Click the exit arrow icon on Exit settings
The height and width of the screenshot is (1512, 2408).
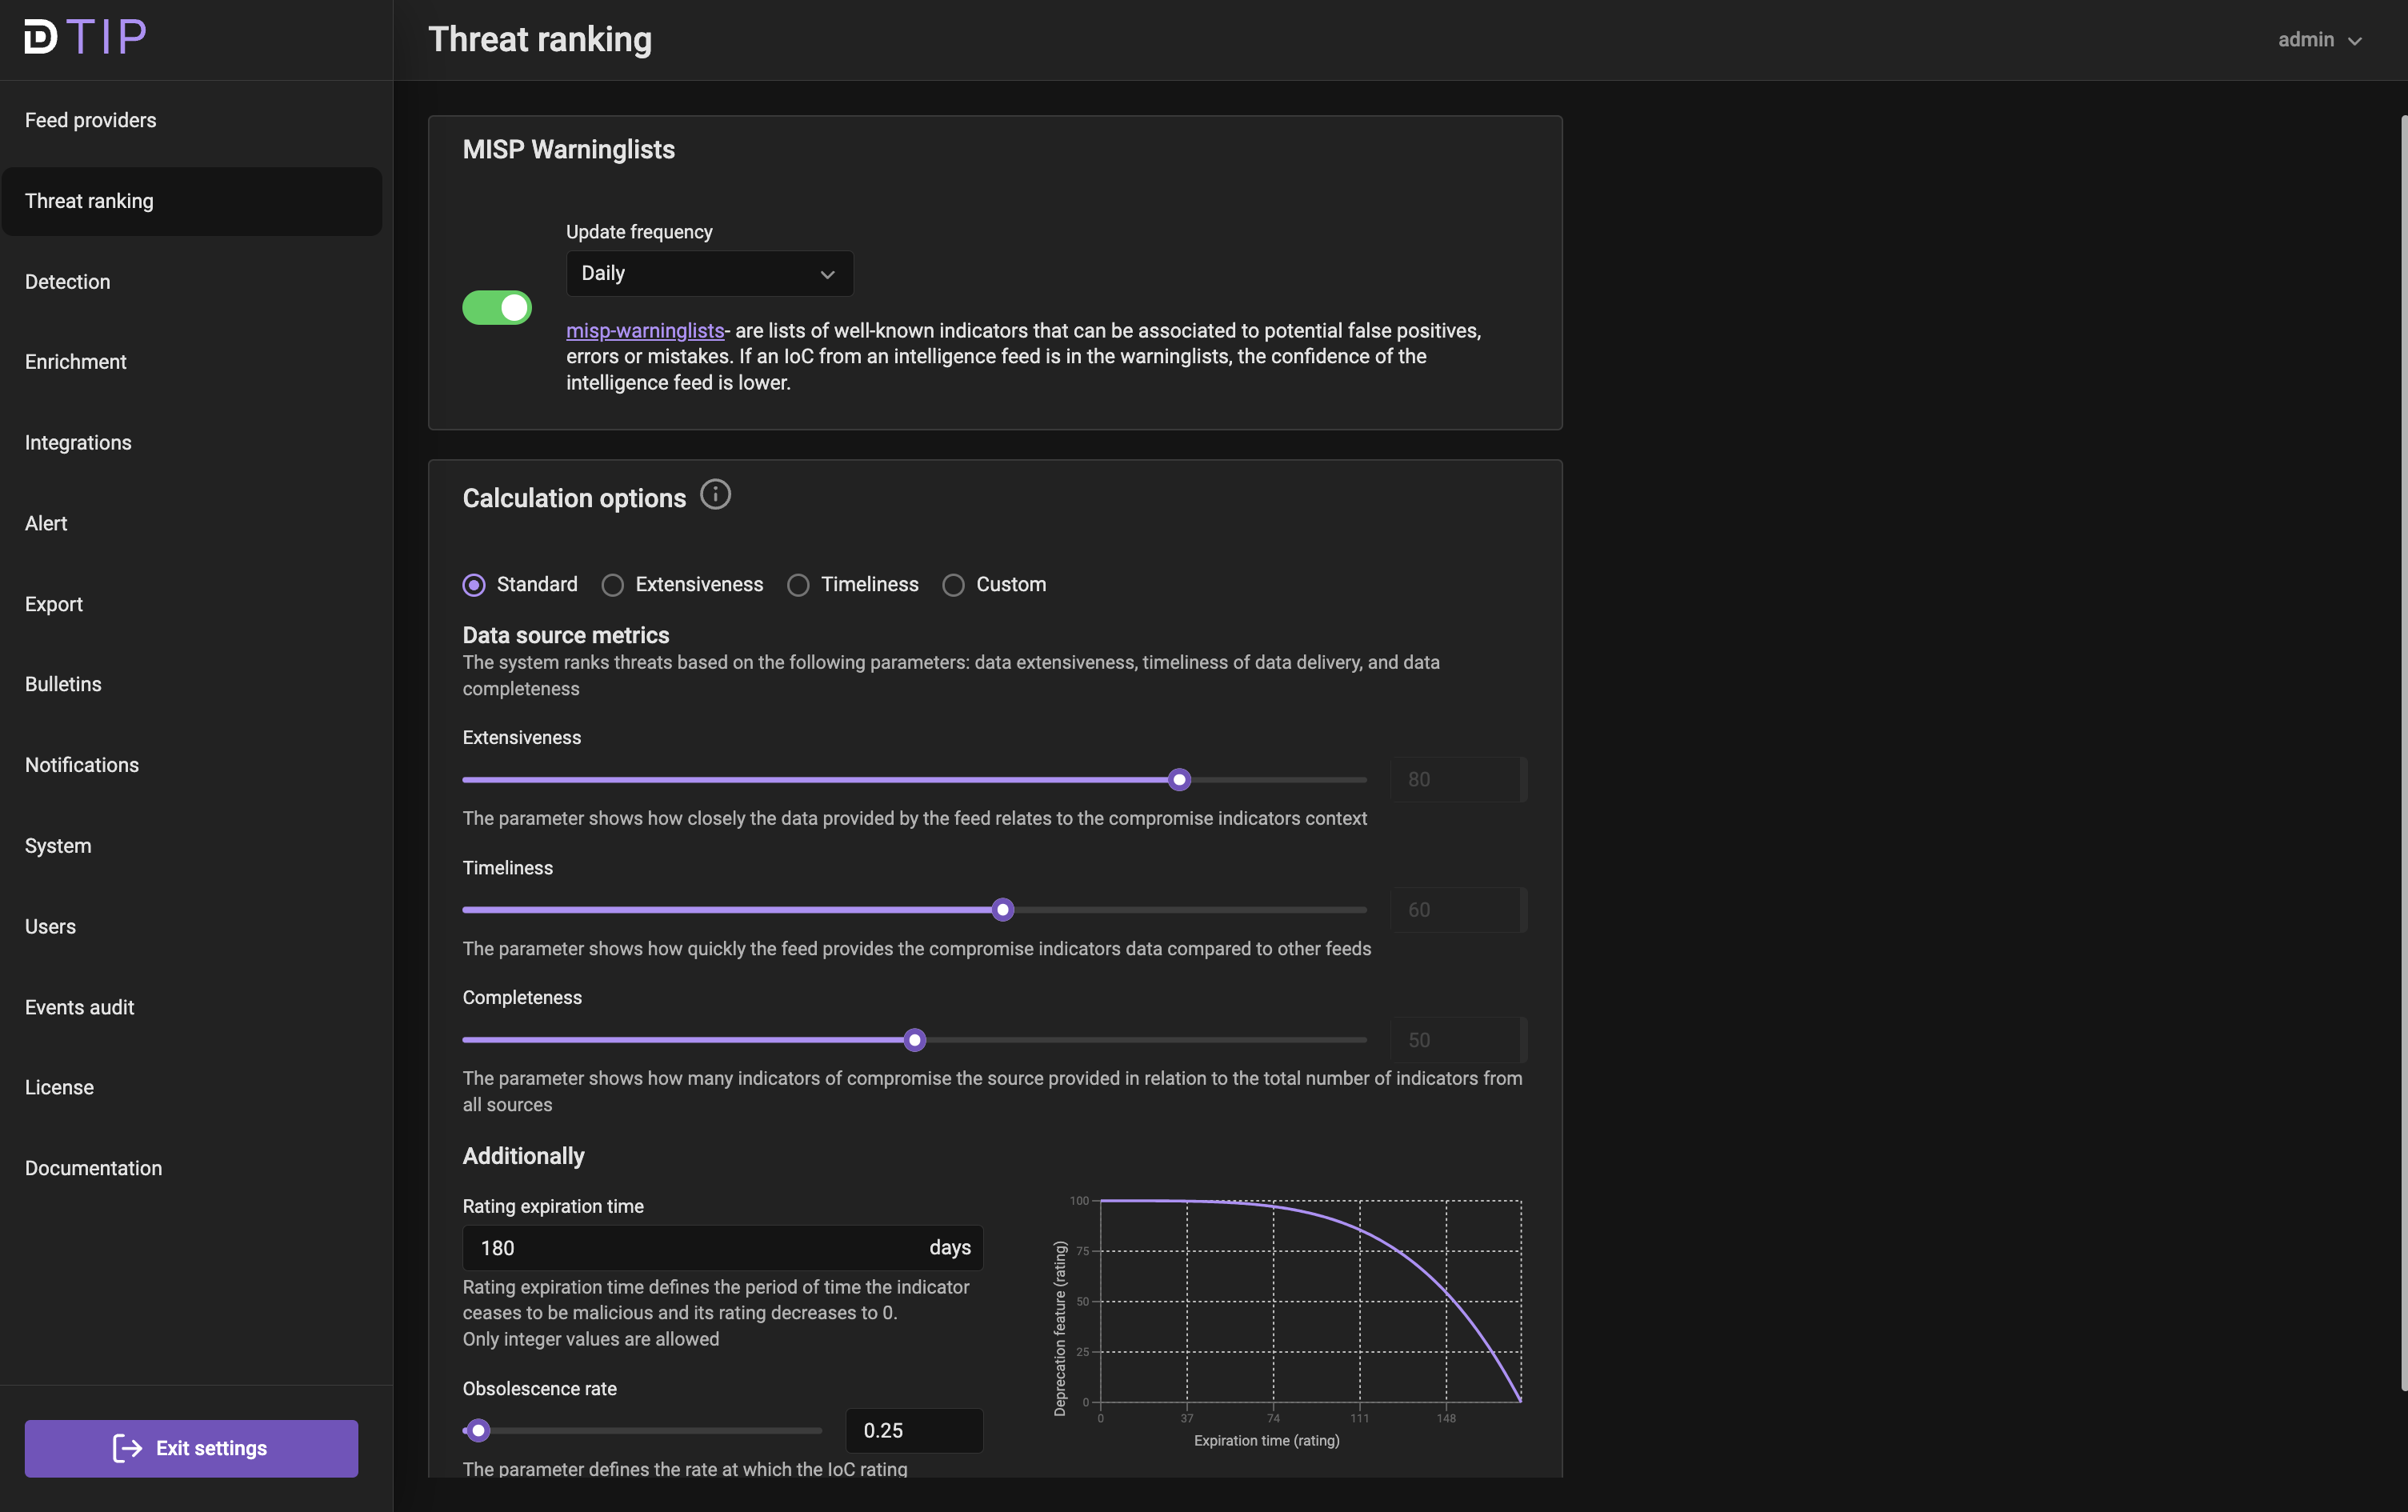point(127,1448)
